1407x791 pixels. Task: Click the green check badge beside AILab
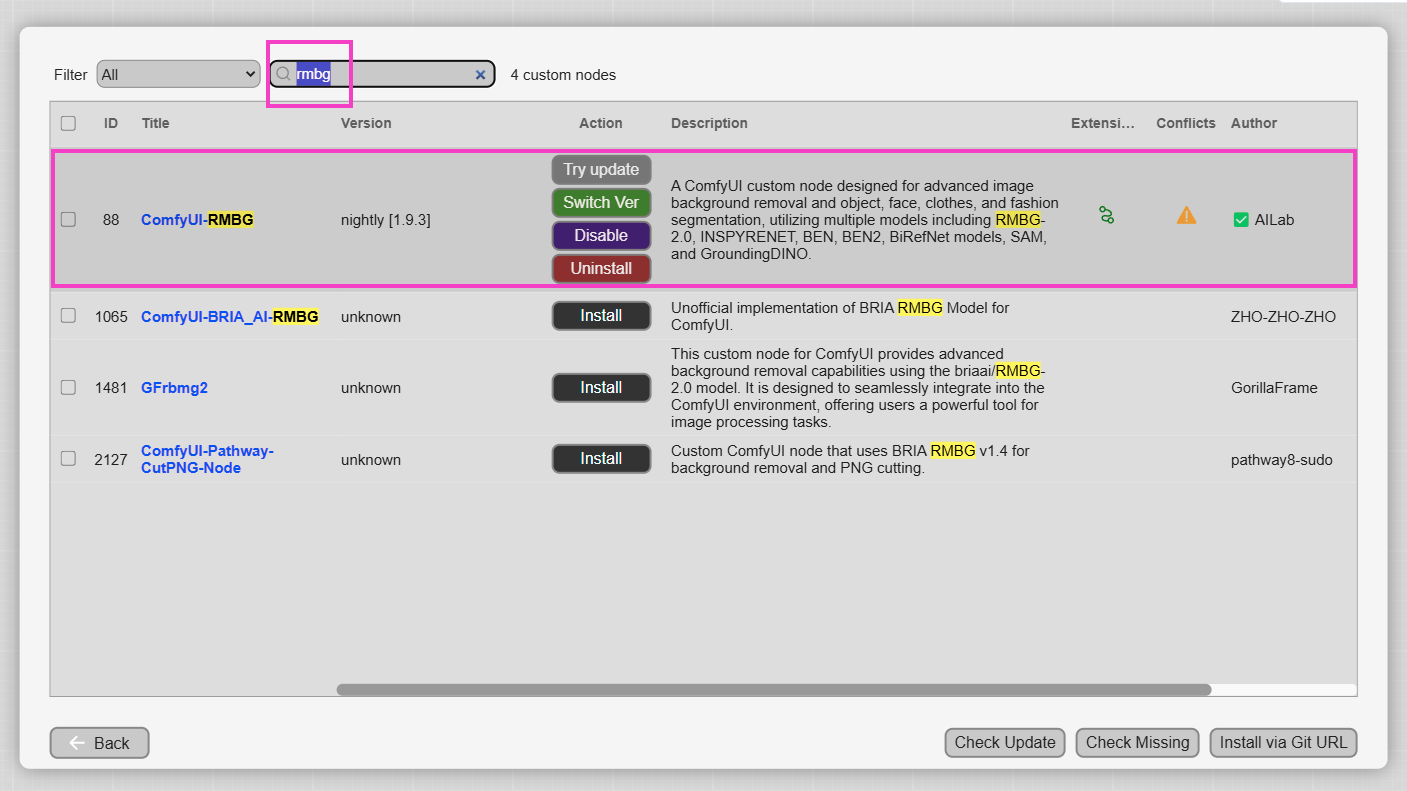coord(1241,220)
